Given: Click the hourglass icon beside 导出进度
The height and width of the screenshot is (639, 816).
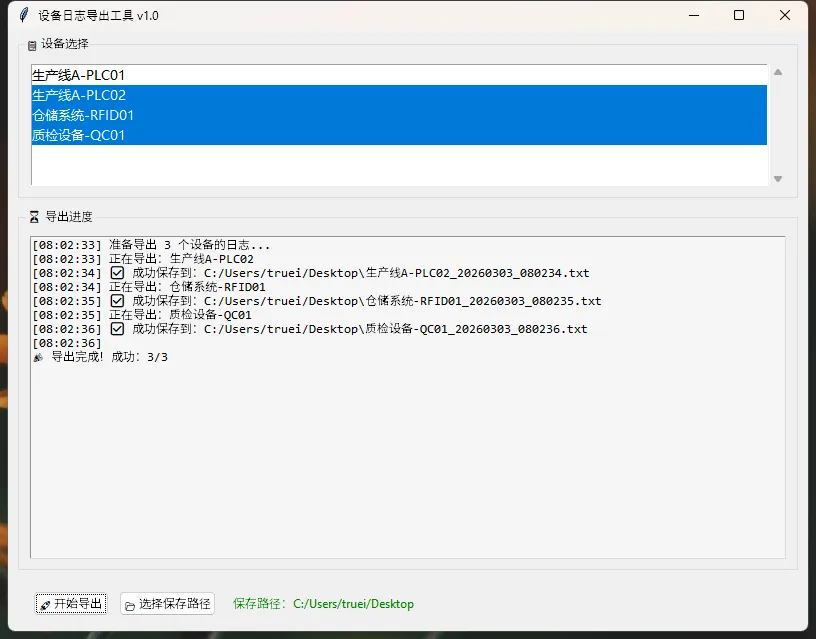Looking at the screenshot, I should pyautogui.click(x=34, y=217).
